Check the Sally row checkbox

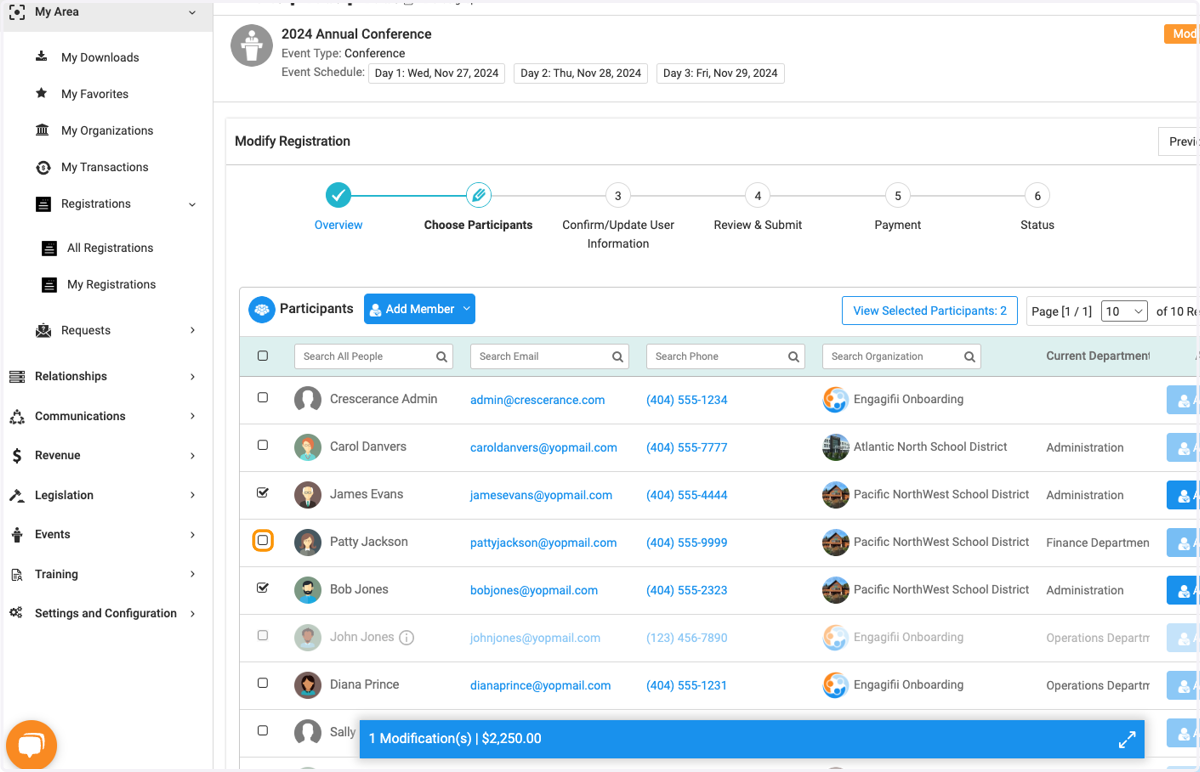click(263, 731)
